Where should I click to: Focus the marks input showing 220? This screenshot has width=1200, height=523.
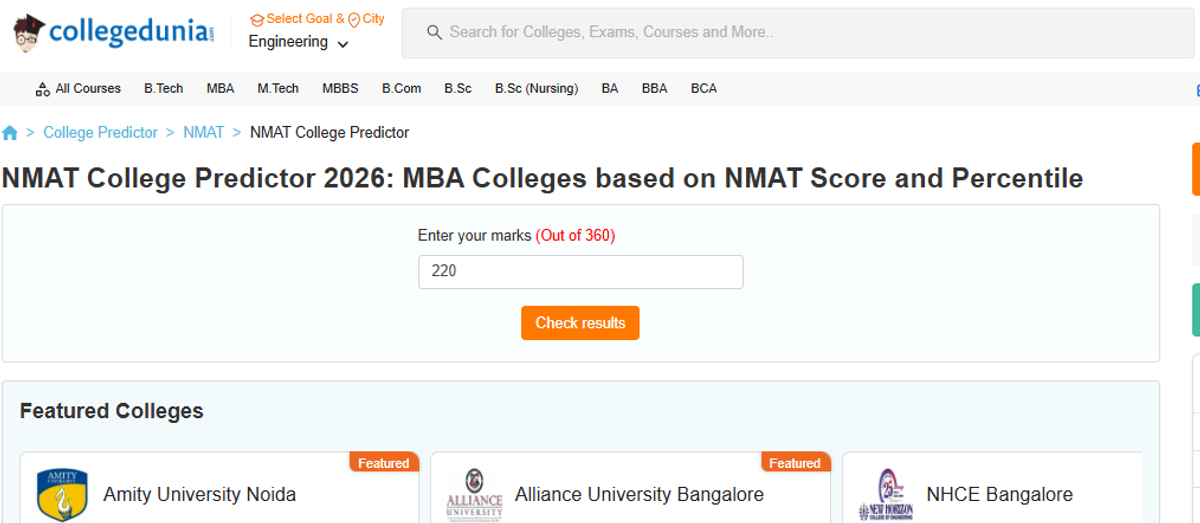(581, 272)
